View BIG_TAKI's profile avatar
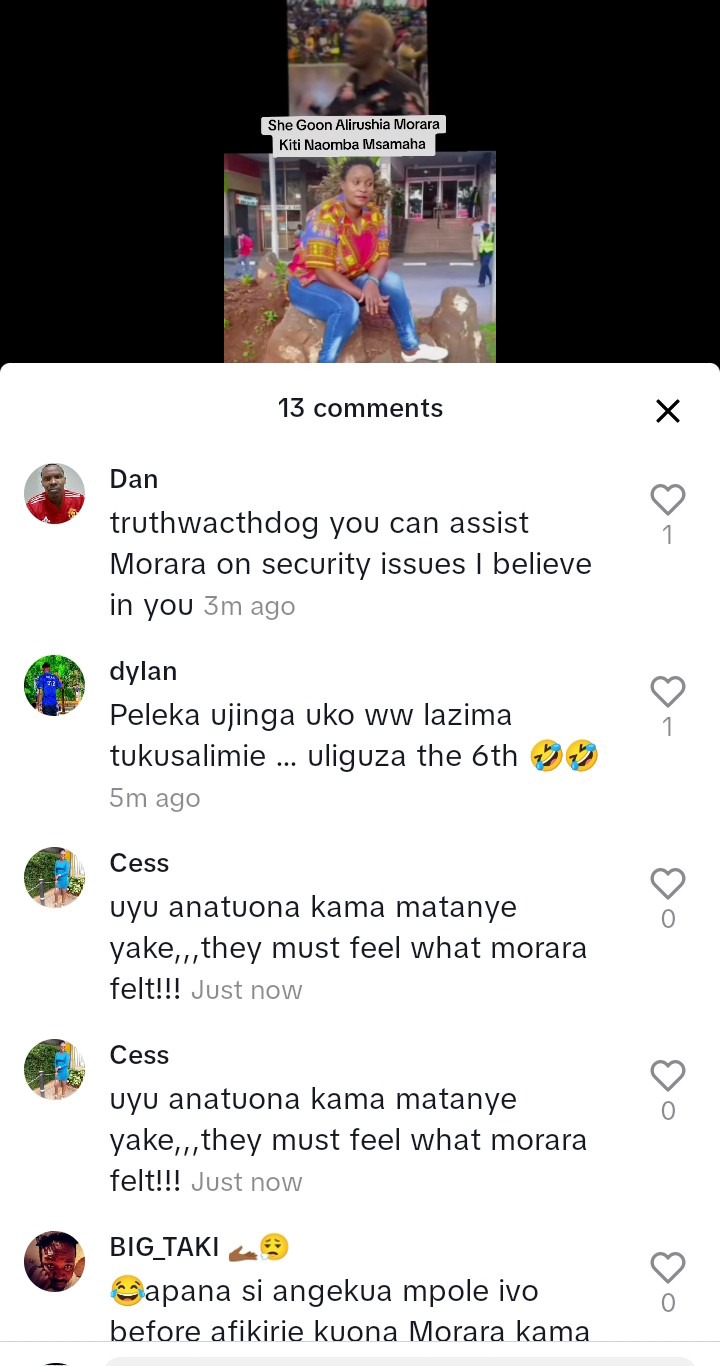The width and height of the screenshot is (720, 1366). click(x=54, y=1262)
